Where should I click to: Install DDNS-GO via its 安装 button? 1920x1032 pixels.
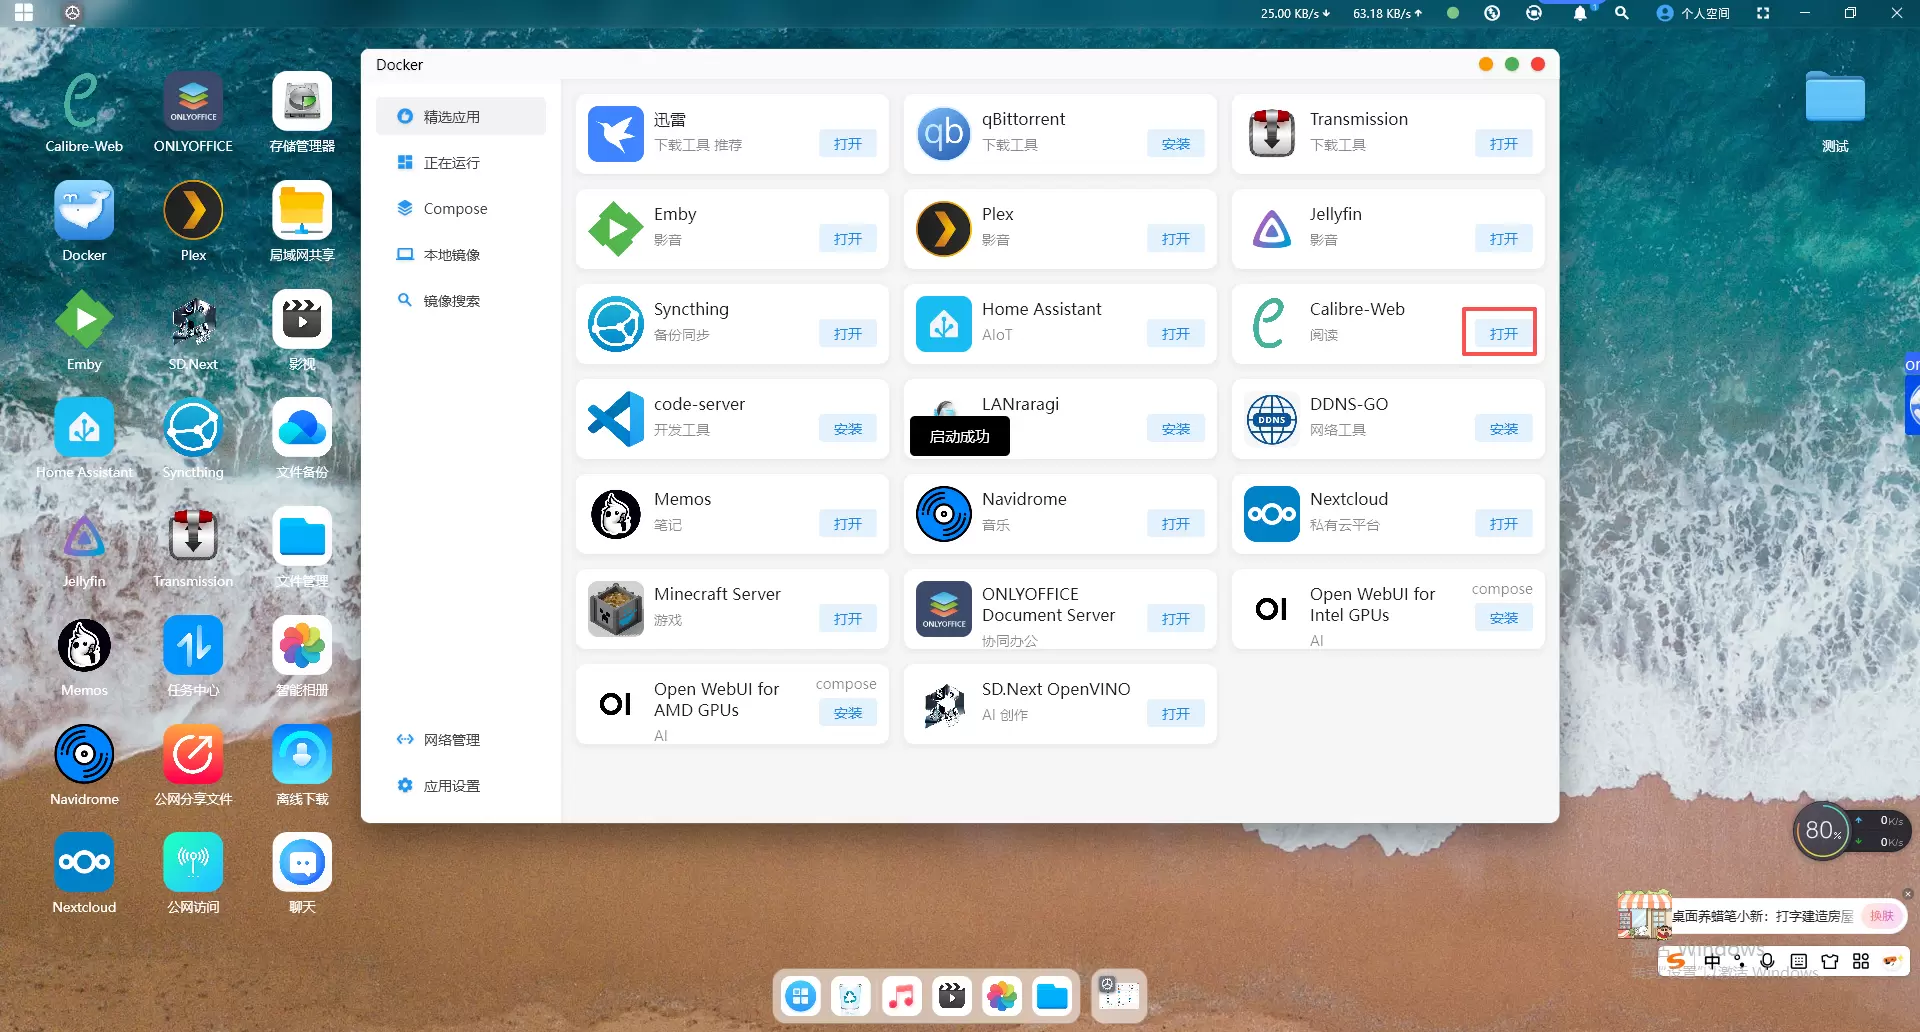[1503, 429]
